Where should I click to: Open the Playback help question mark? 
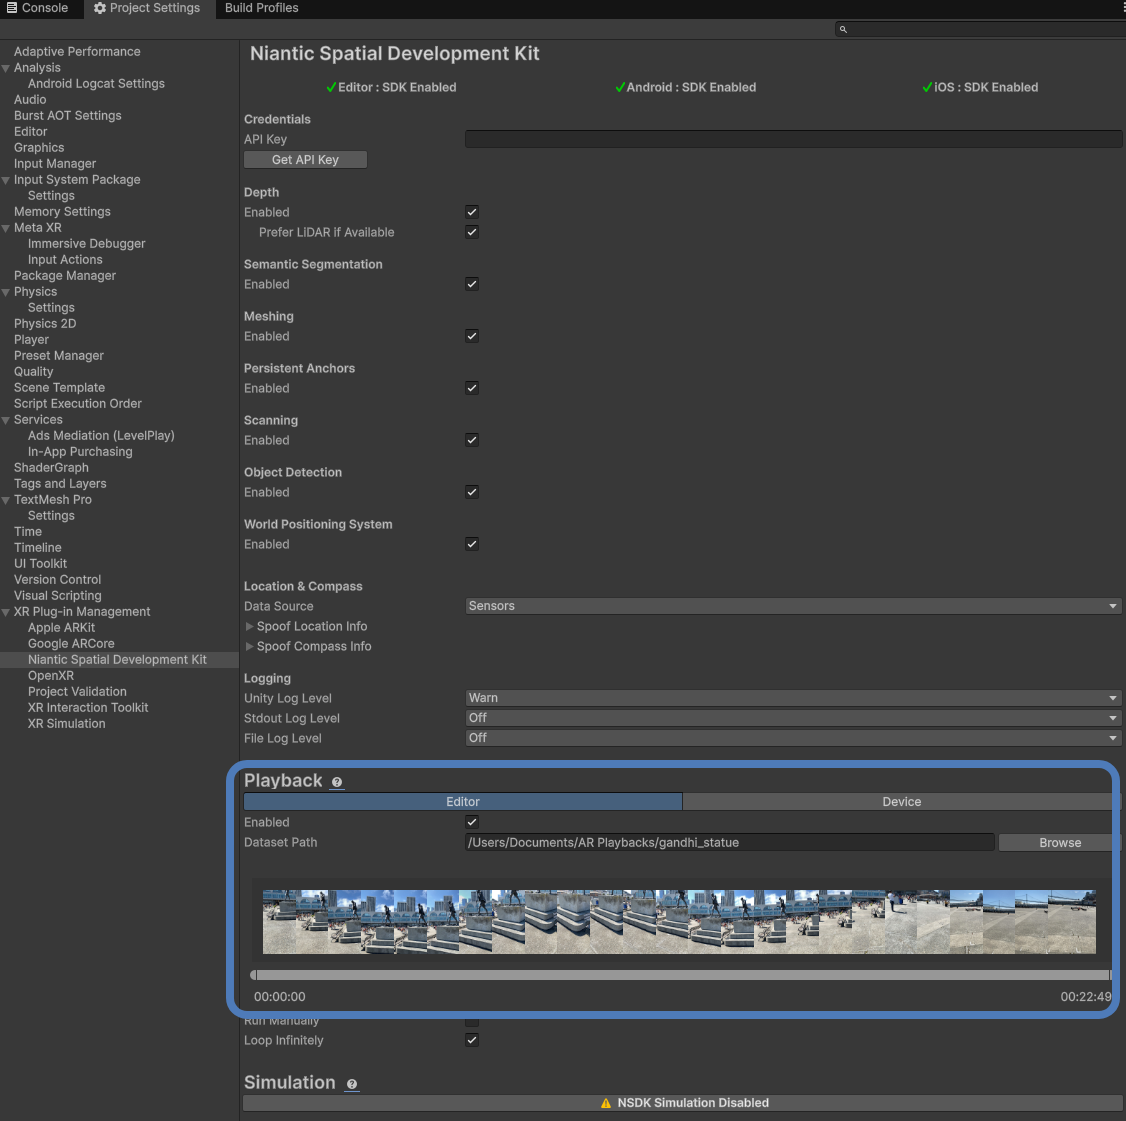(x=337, y=782)
